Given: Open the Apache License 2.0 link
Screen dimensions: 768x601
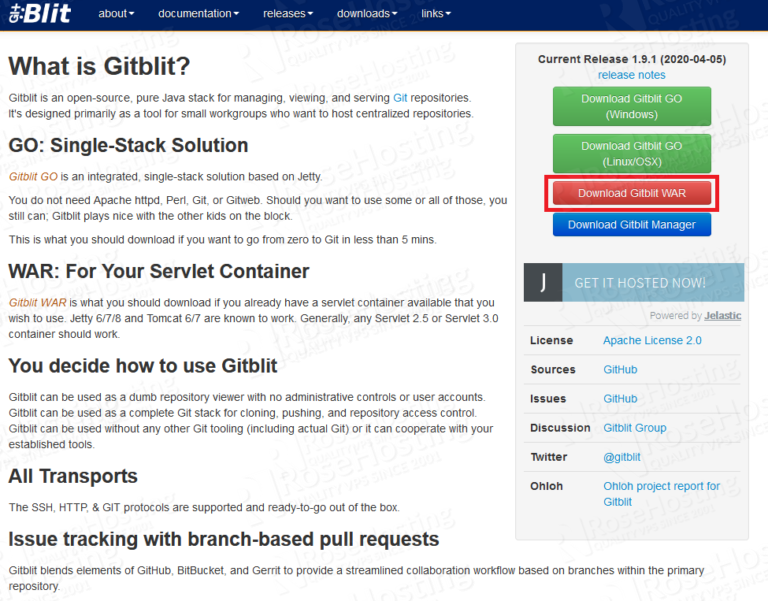Looking at the screenshot, I should 652,340.
